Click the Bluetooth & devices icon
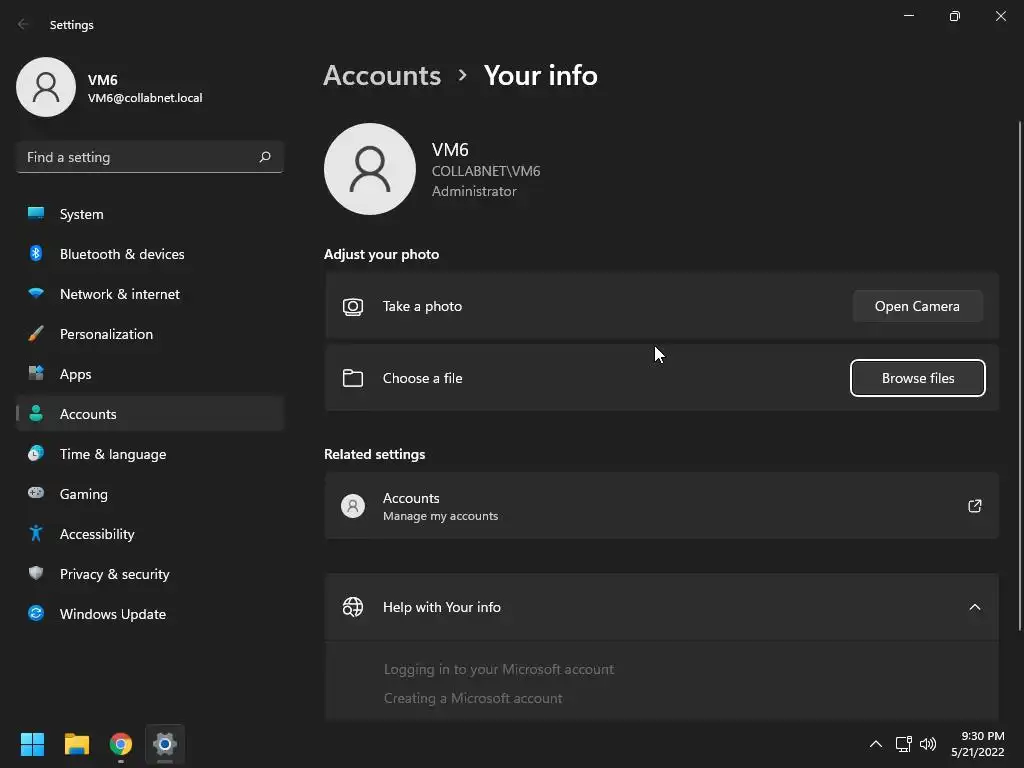 [36, 254]
